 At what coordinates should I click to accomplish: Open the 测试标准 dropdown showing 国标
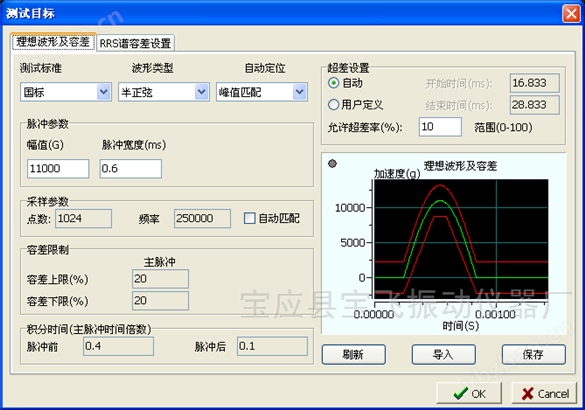click(66, 92)
